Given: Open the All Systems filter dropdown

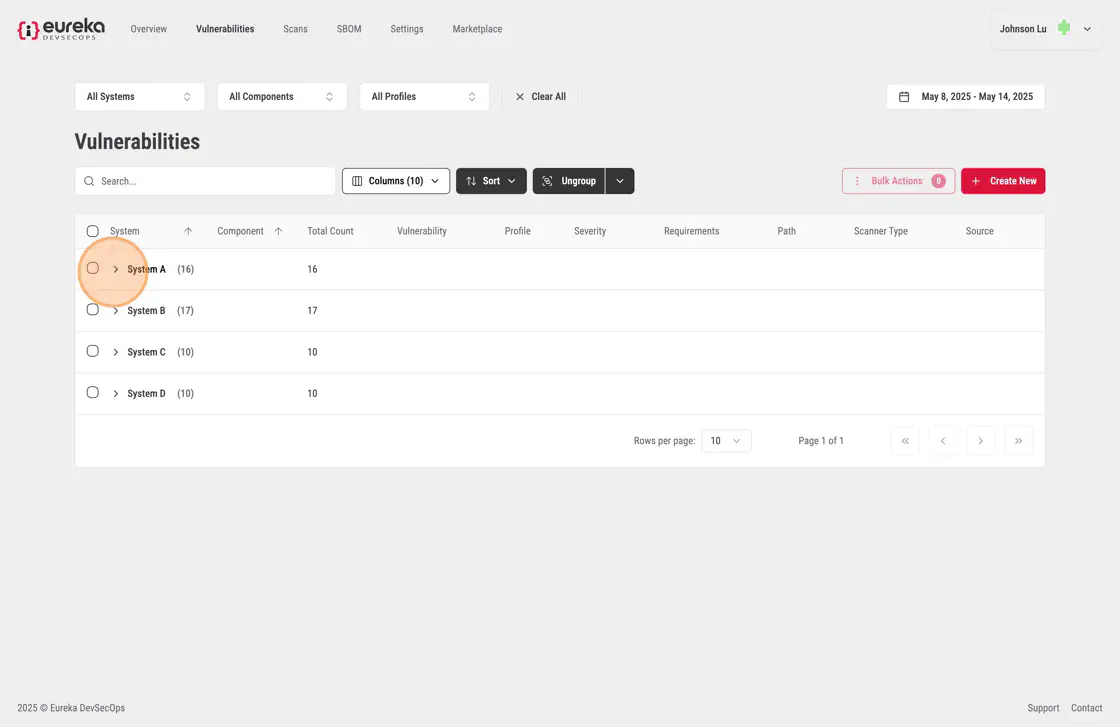Looking at the screenshot, I should [x=139, y=97].
